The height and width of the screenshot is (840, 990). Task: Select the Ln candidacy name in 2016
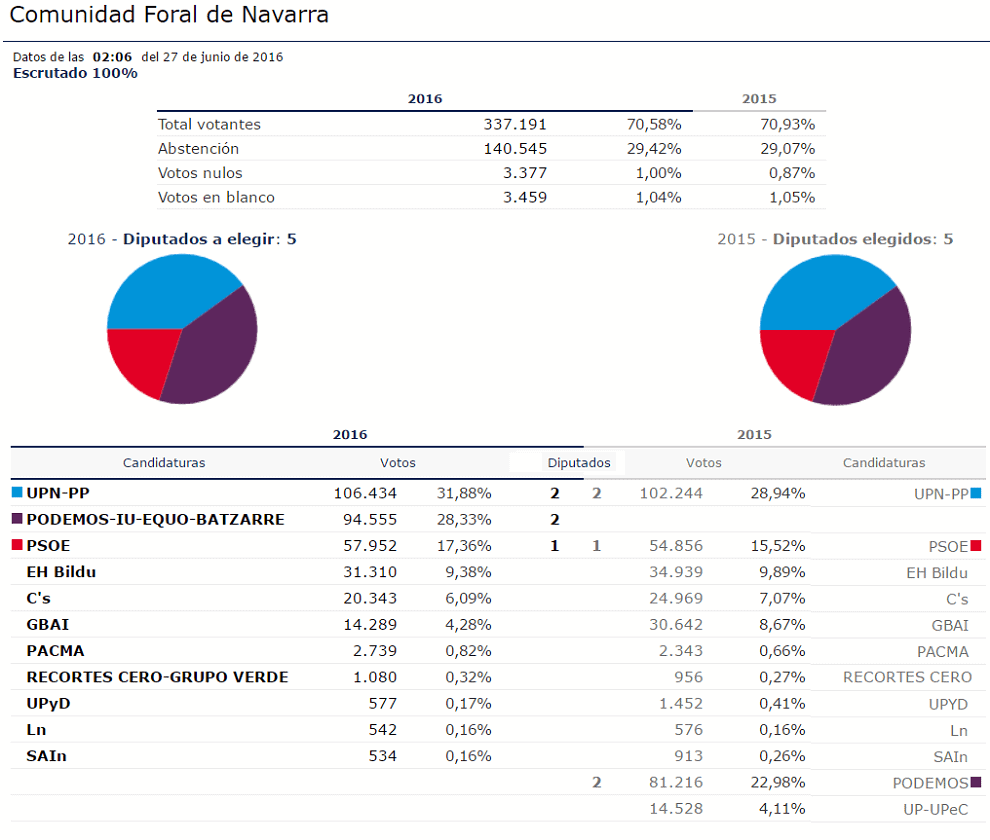point(36,730)
